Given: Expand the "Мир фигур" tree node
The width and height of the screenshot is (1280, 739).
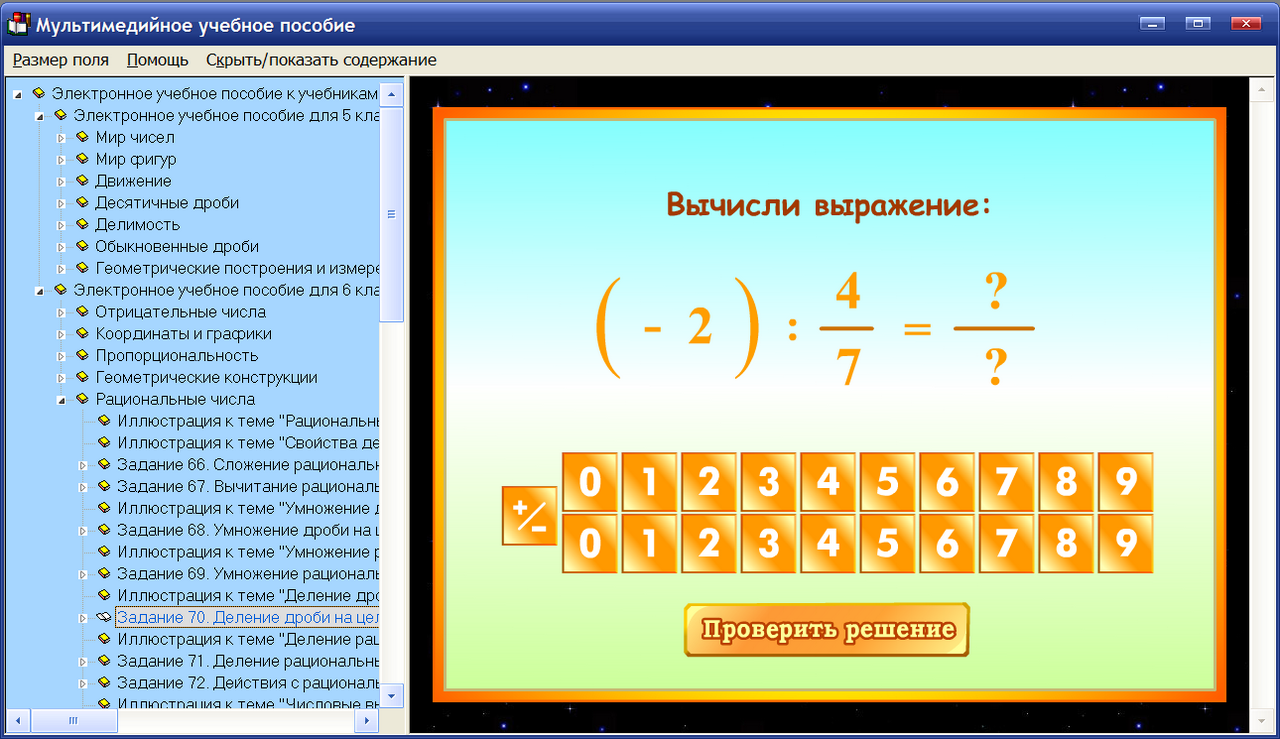Looking at the screenshot, I should point(62,159).
